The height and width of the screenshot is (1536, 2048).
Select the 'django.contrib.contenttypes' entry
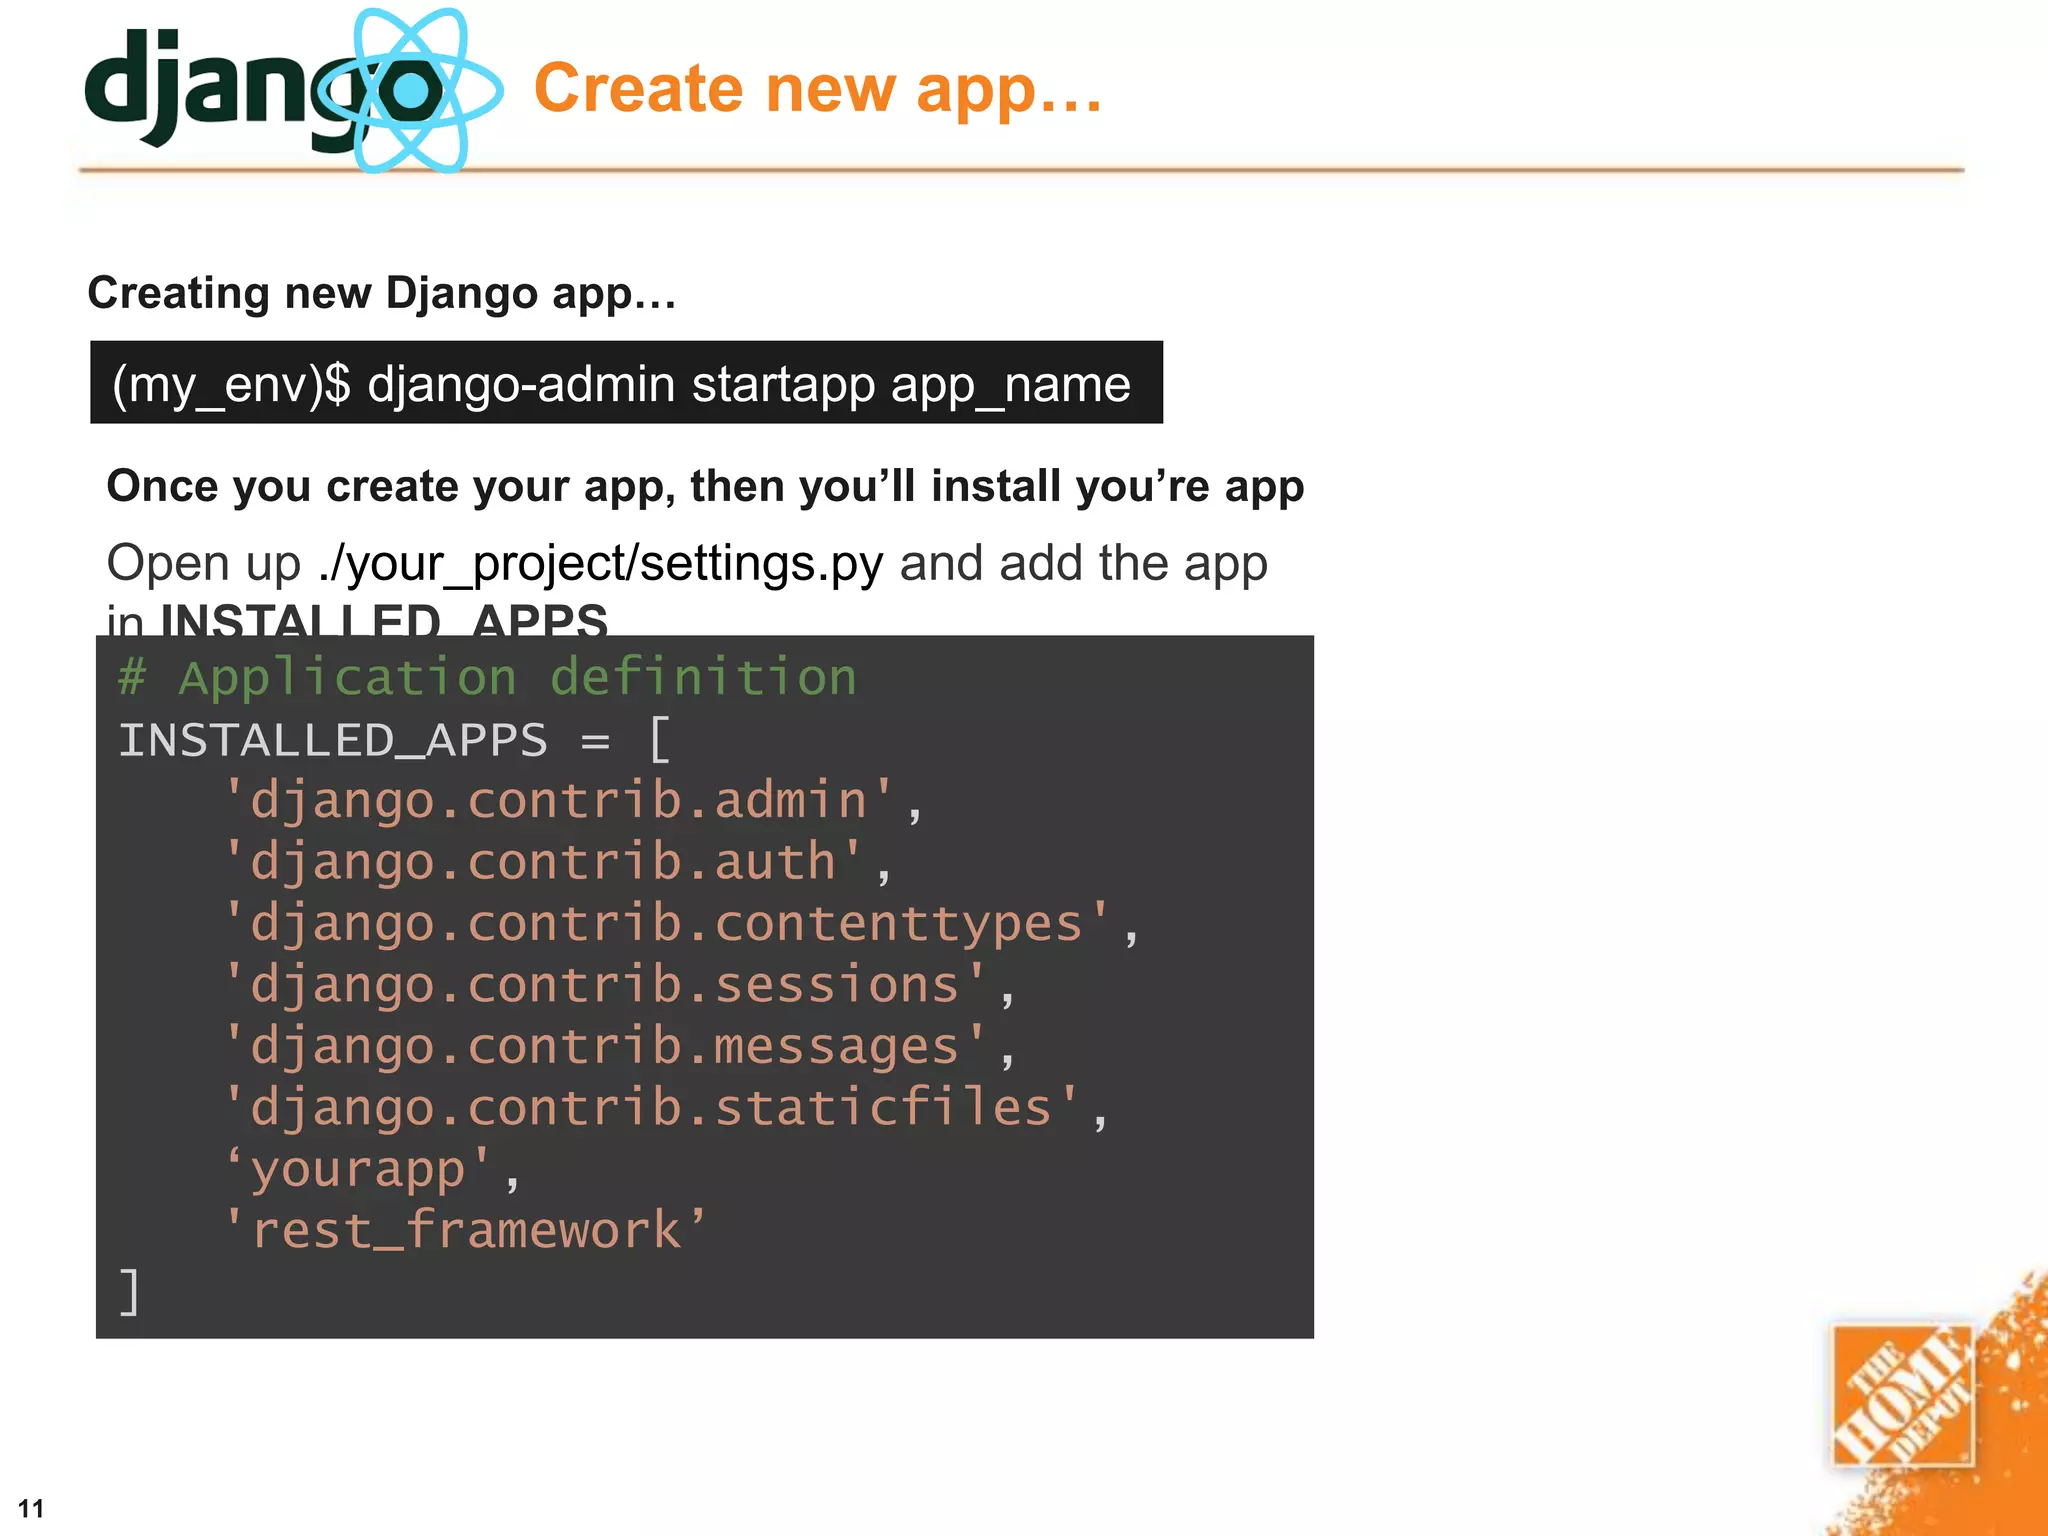pos(682,925)
